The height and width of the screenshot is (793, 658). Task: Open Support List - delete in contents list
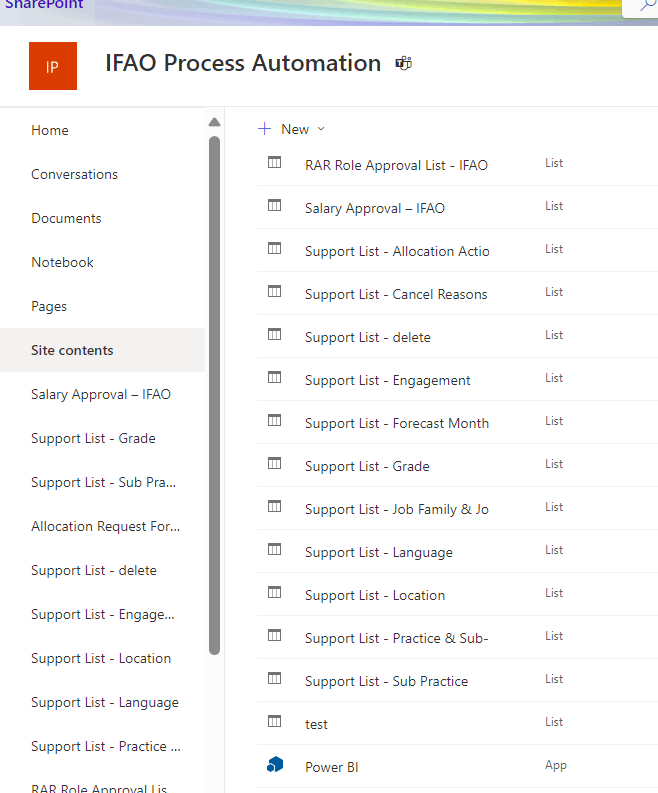coord(368,337)
